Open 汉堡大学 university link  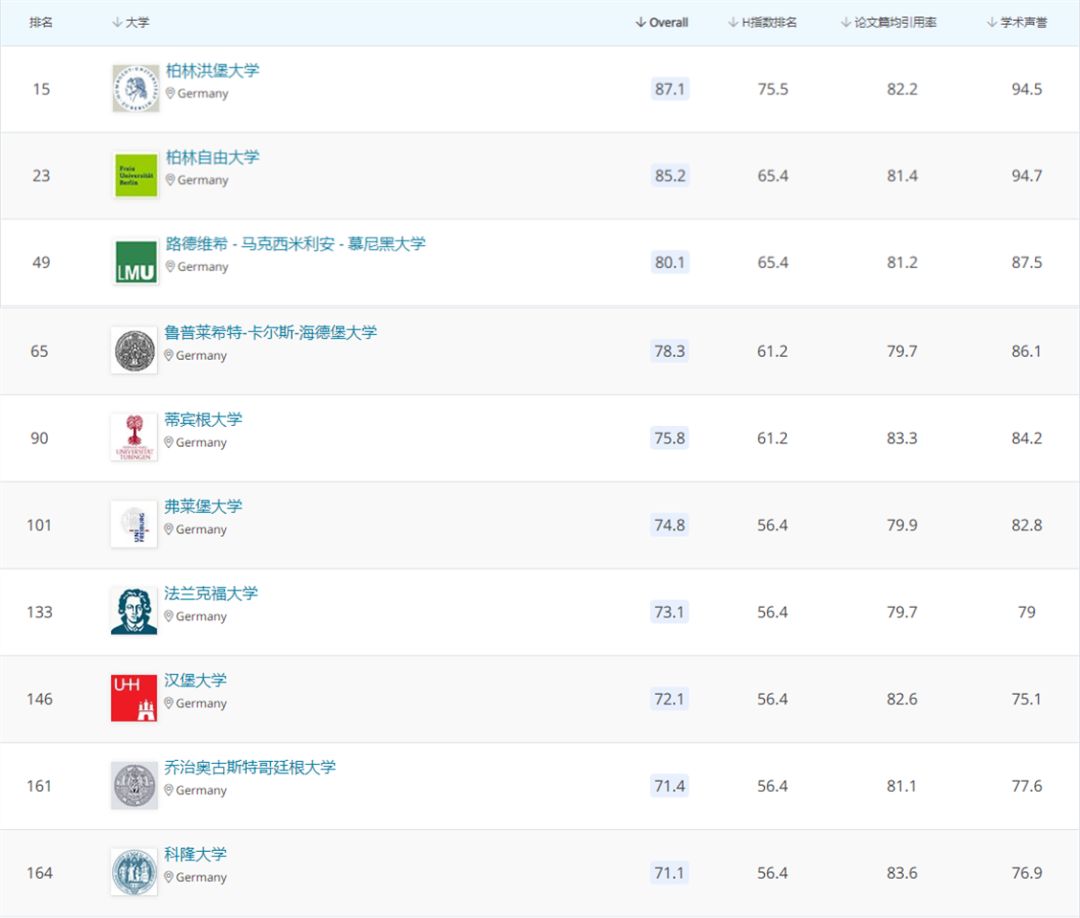pos(195,680)
